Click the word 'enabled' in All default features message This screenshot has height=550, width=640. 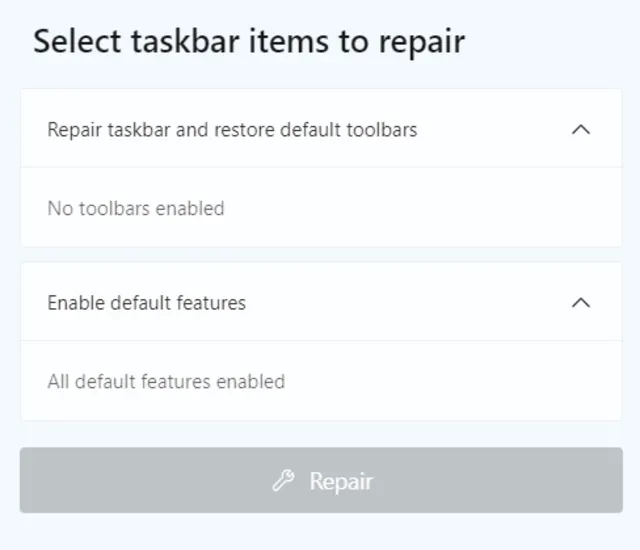252,382
